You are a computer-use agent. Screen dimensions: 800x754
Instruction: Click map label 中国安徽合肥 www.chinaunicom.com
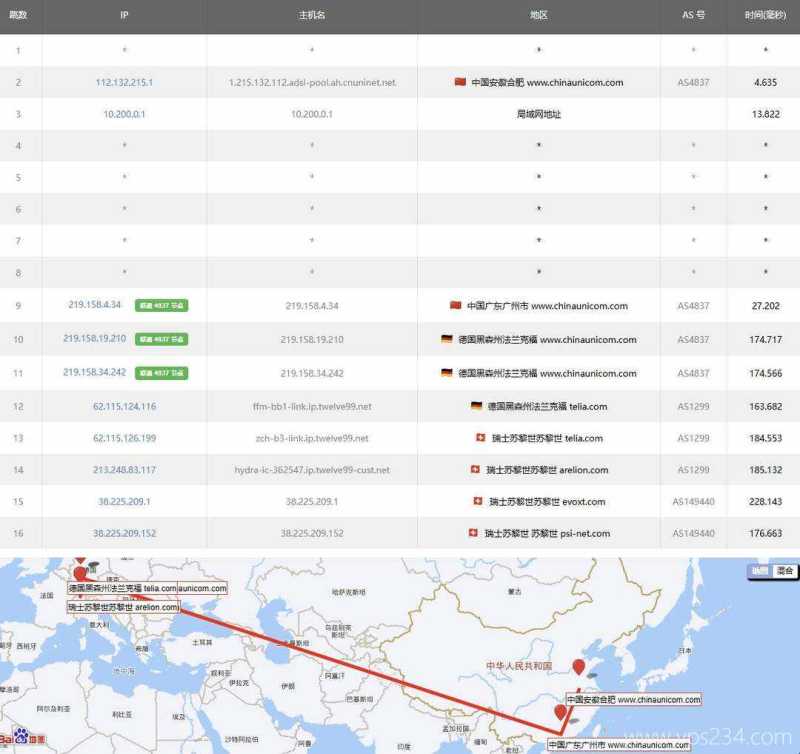(x=633, y=700)
